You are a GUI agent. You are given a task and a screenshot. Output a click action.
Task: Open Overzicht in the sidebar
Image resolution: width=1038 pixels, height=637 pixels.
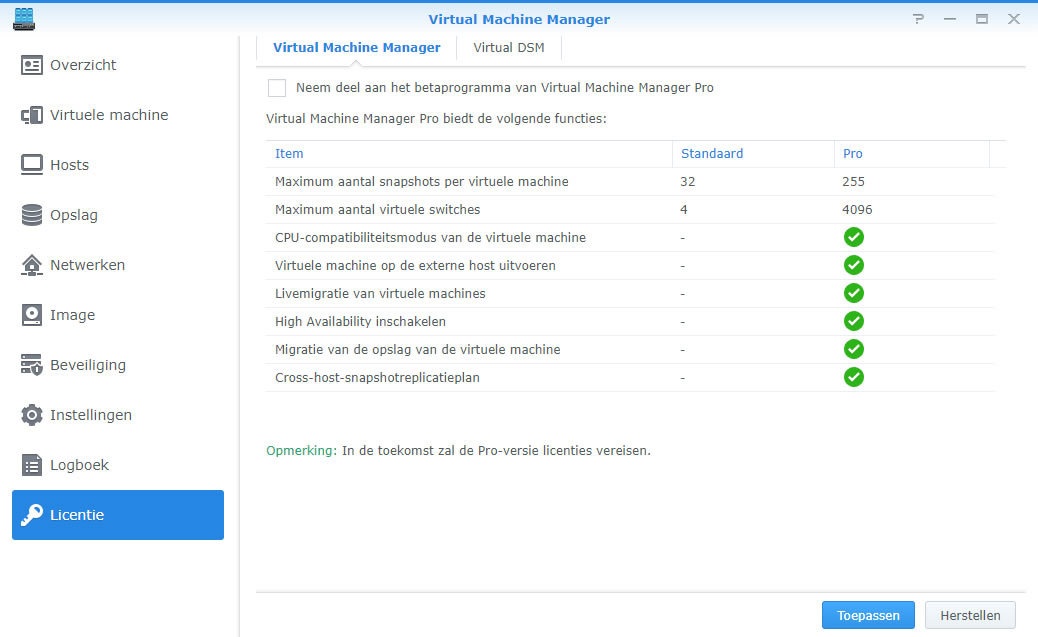(x=118, y=65)
